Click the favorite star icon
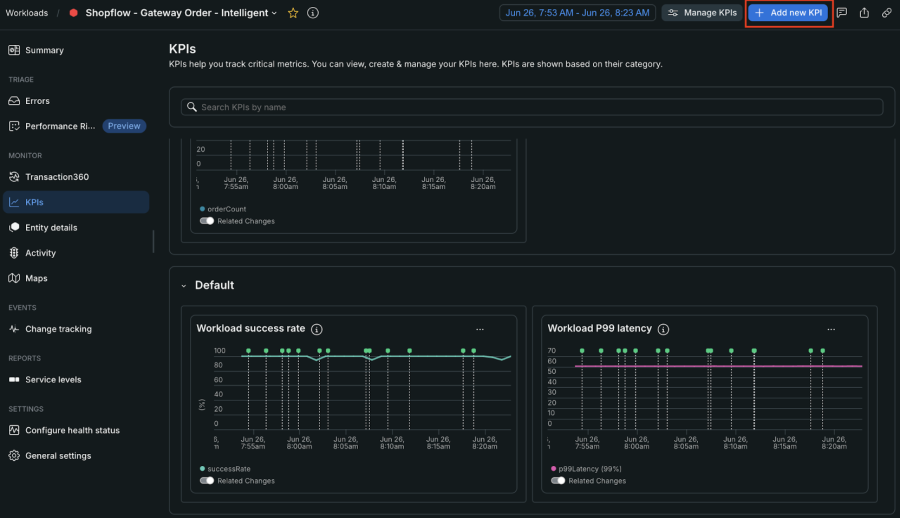Screen dimensions: 900x518 coord(293,13)
